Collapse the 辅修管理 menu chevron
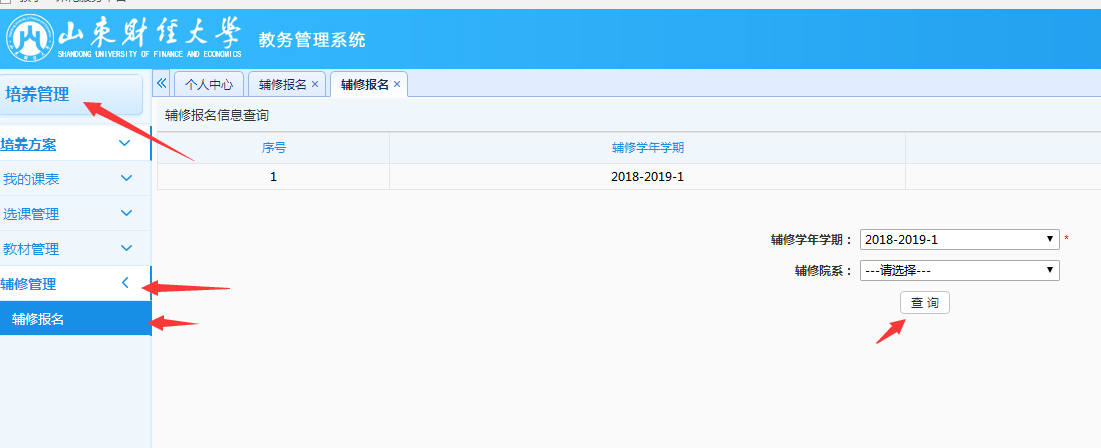This screenshot has height=448, width=1101. coord(125,284)
